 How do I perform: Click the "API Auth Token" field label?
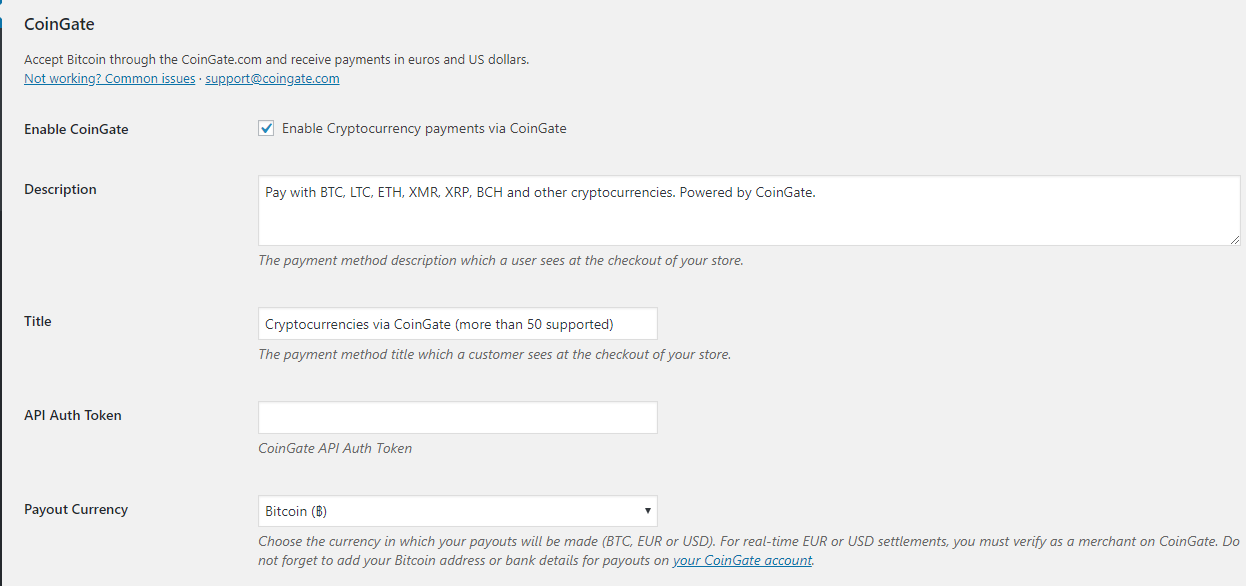73,415
